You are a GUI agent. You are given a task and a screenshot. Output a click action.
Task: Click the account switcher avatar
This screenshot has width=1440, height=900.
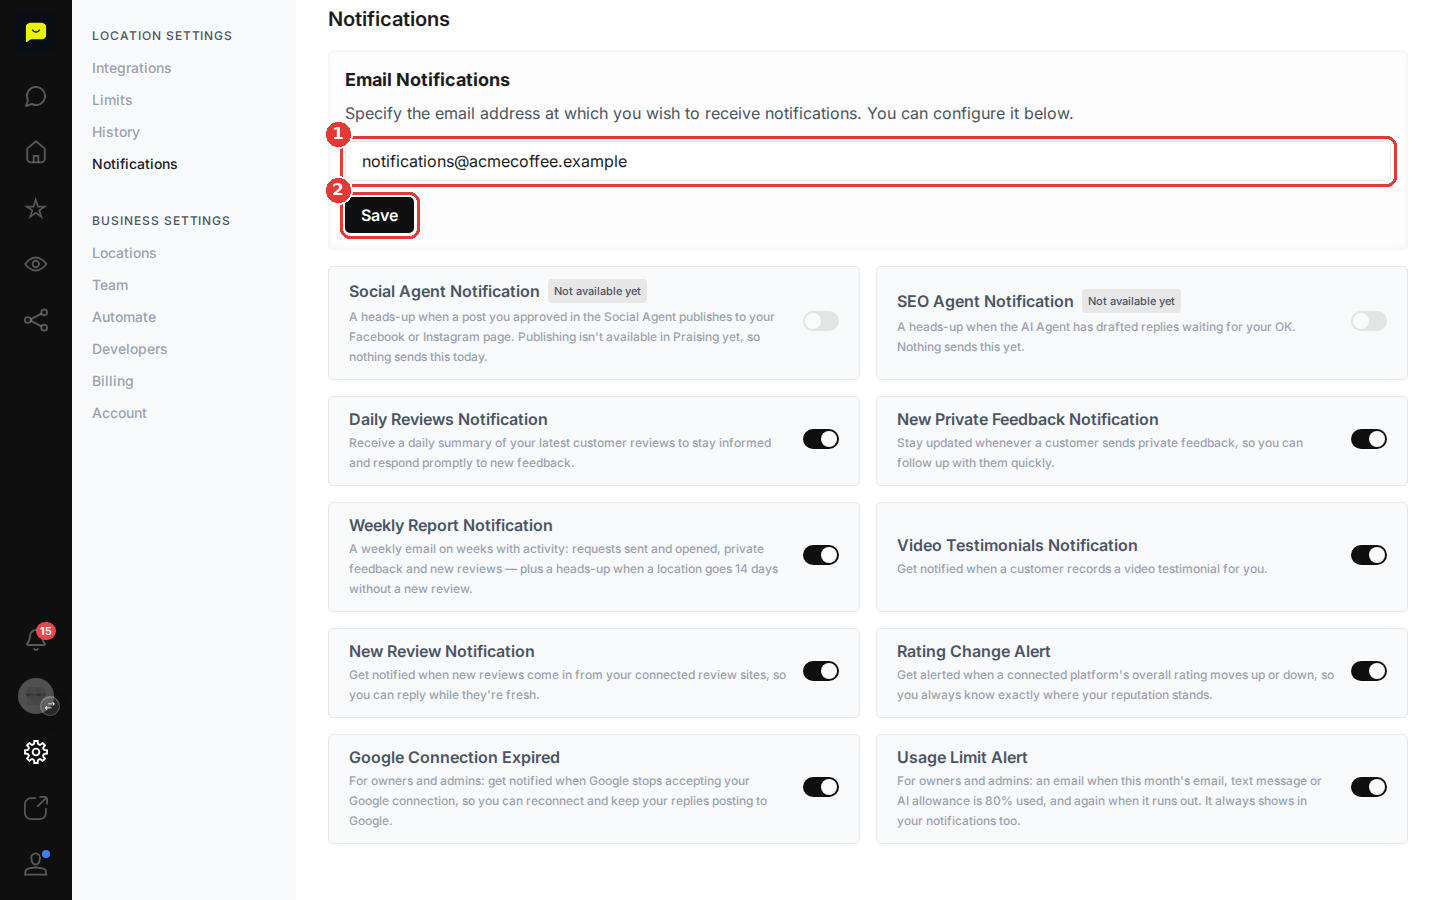coord(36,696)
